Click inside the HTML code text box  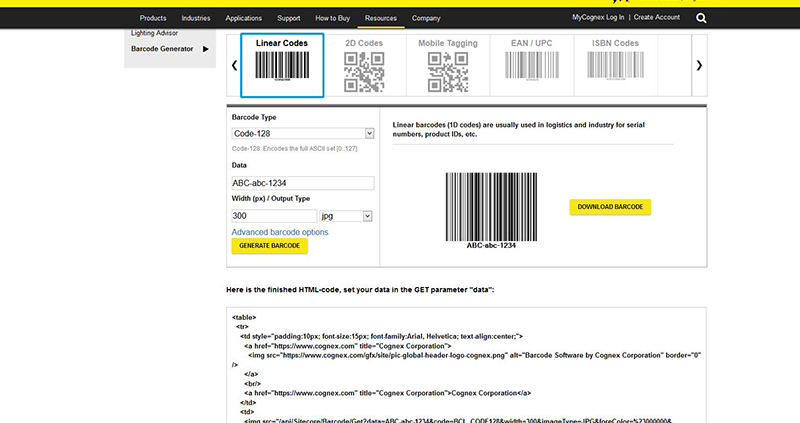(x=466, y=365)
